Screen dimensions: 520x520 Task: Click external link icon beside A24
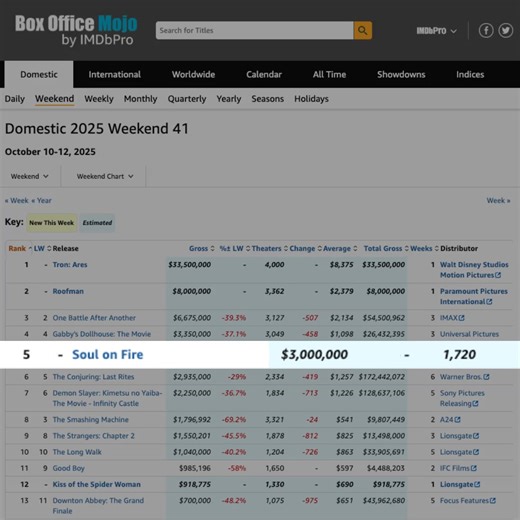[457, 420]
